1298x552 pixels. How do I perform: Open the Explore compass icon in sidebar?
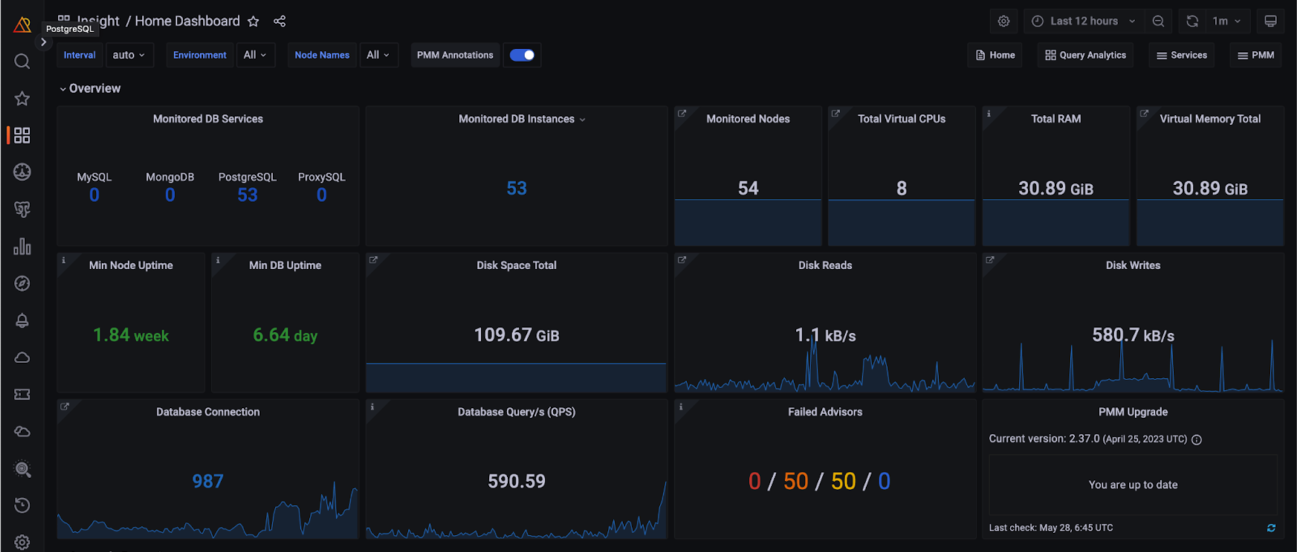click(x=22, y=284)
